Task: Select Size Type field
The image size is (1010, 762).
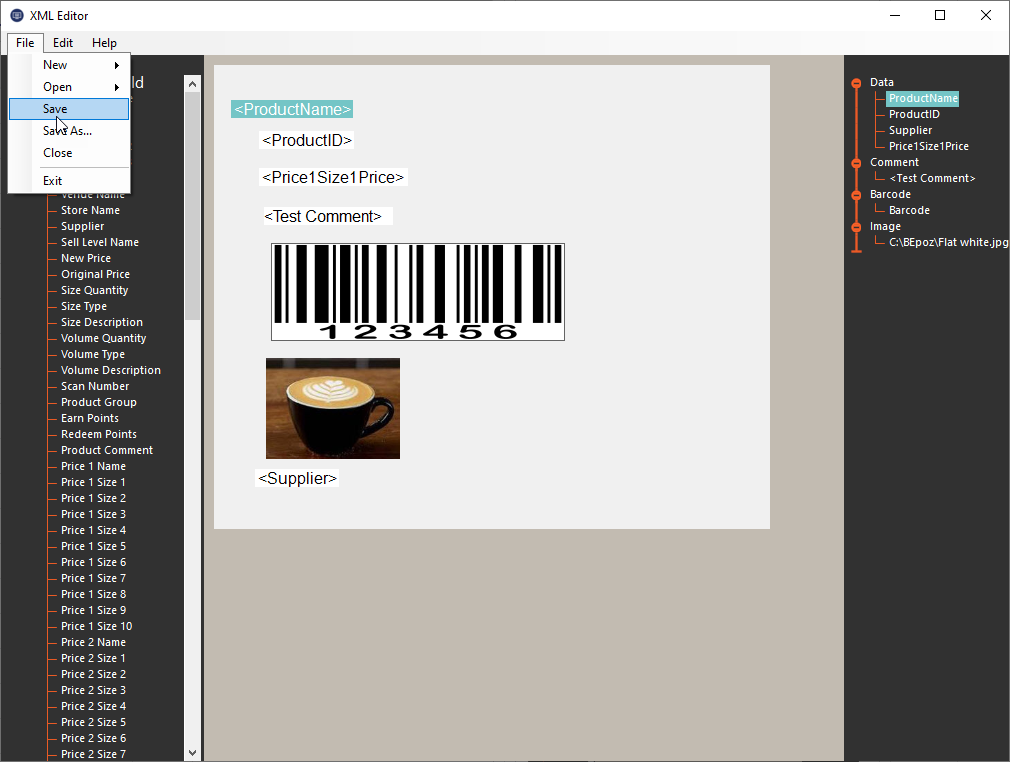Action: coord(84,307)
